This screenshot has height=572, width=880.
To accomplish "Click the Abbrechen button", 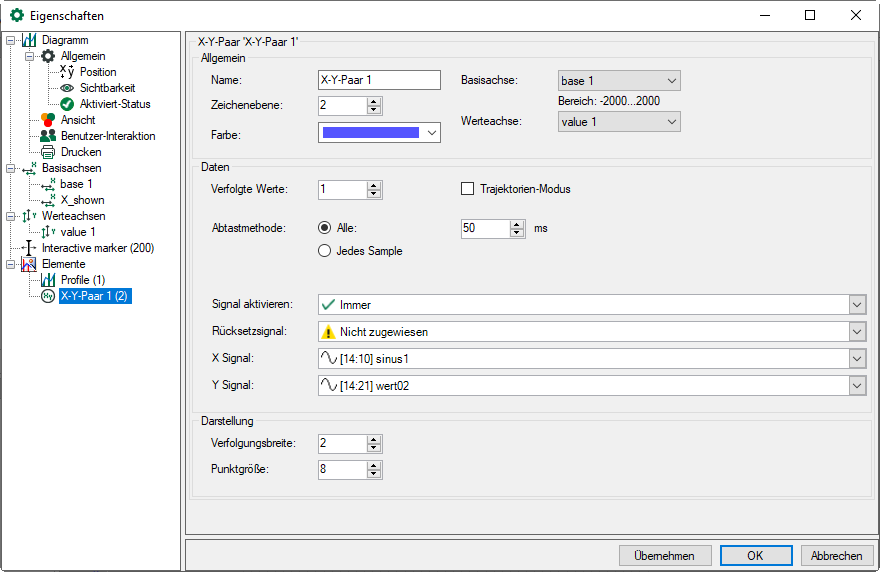I will pyautogui.click(x=837, y=556).
